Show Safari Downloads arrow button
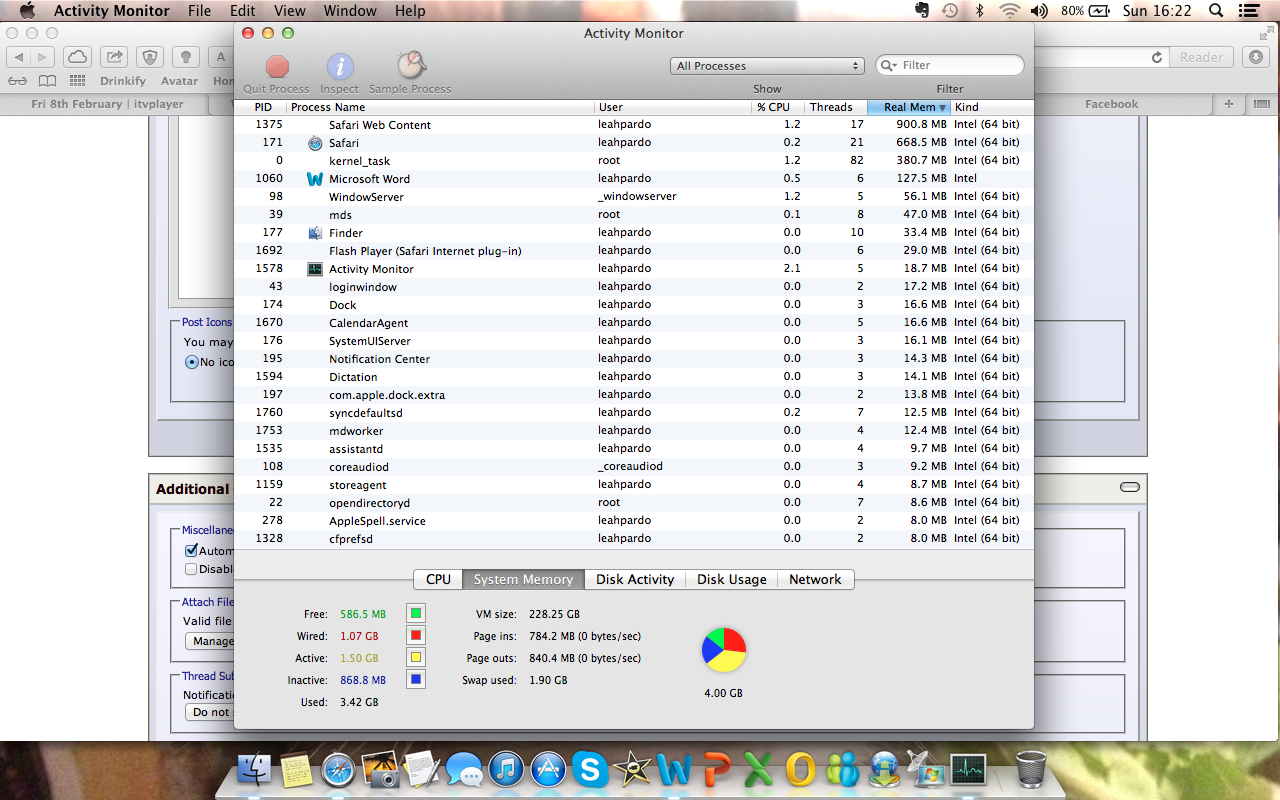This screenshot has width=1280, height=800. click(x=1257, y=57)
